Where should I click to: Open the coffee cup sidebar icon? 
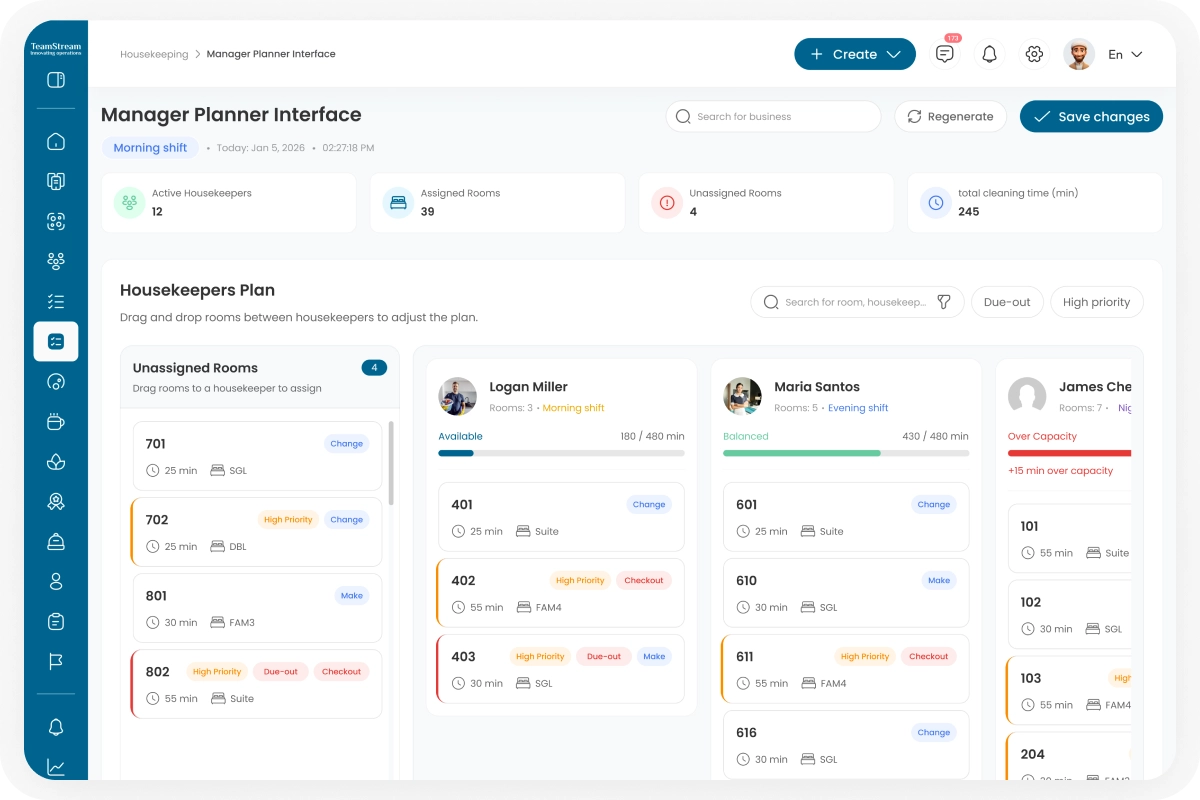pyautogui.click(x=56, y=422)
